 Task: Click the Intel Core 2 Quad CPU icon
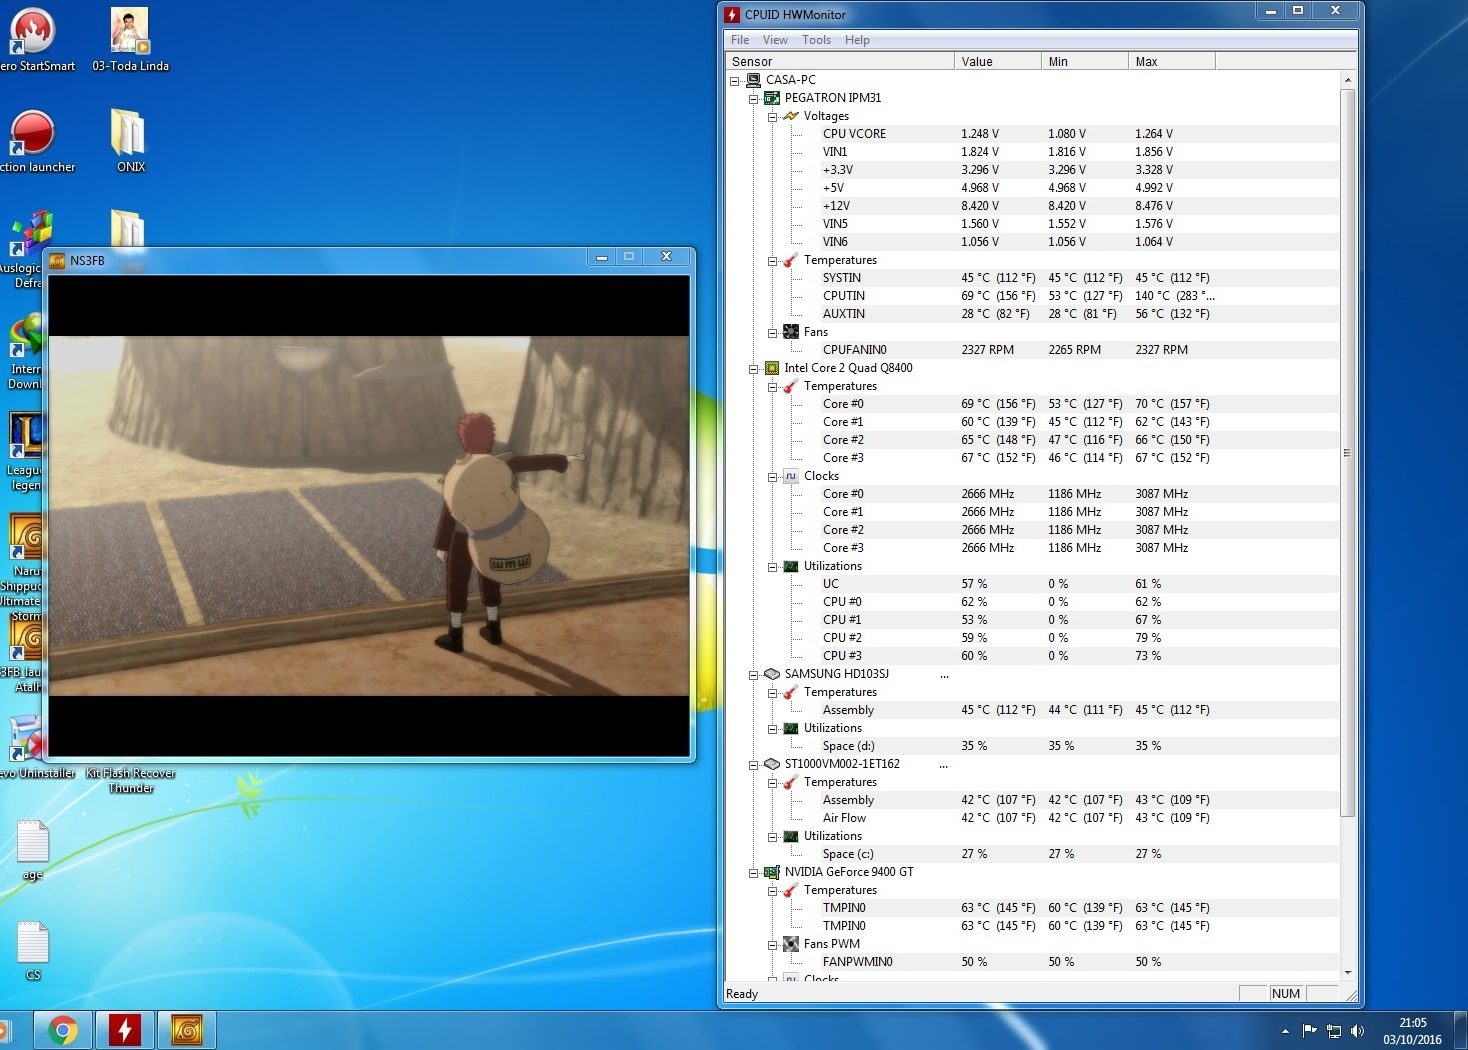[x=772, y=368]
